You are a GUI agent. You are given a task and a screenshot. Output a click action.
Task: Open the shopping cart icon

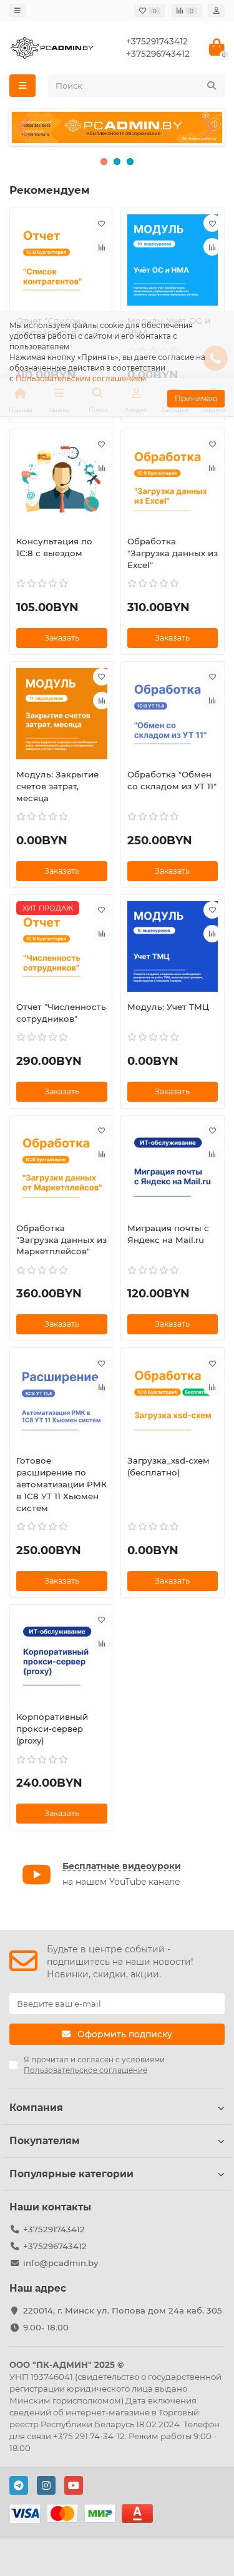(216, 48)
